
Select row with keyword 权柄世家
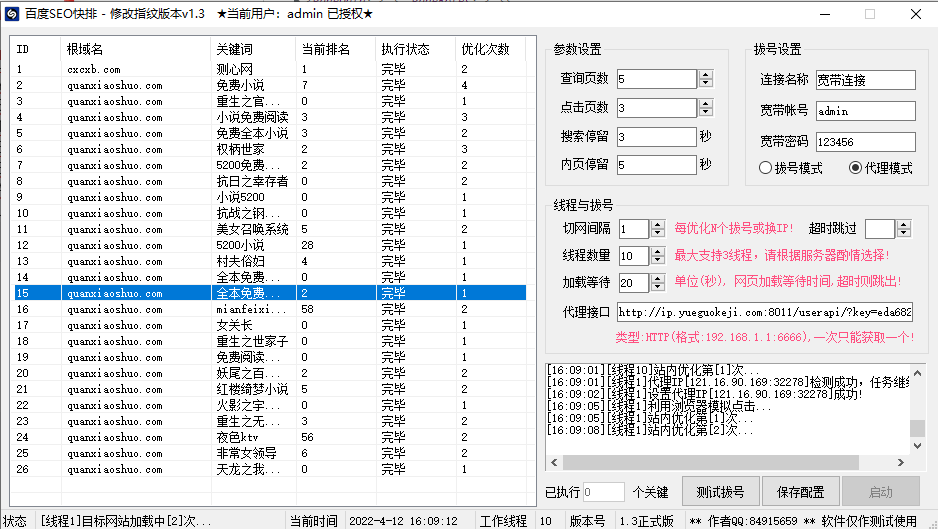pyautogui.click(x=269, y=149)
